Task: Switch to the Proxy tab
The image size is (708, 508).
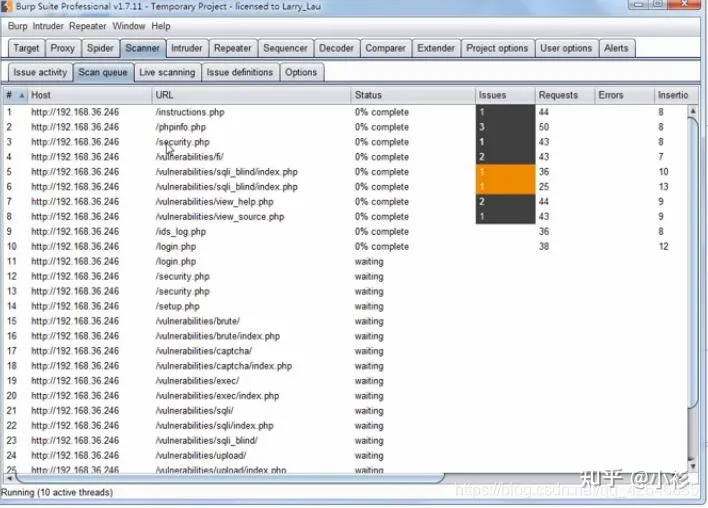Action: (x=62, y=48)
